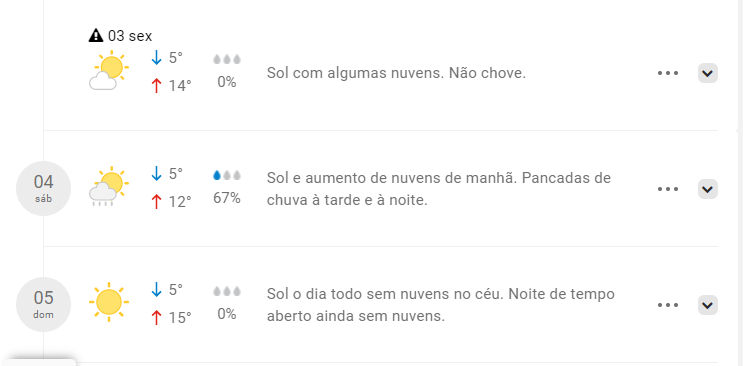The image size is (743, 366).
Task: Click the red up arrow next to 15° maximum
Action: tap(156, 317)
